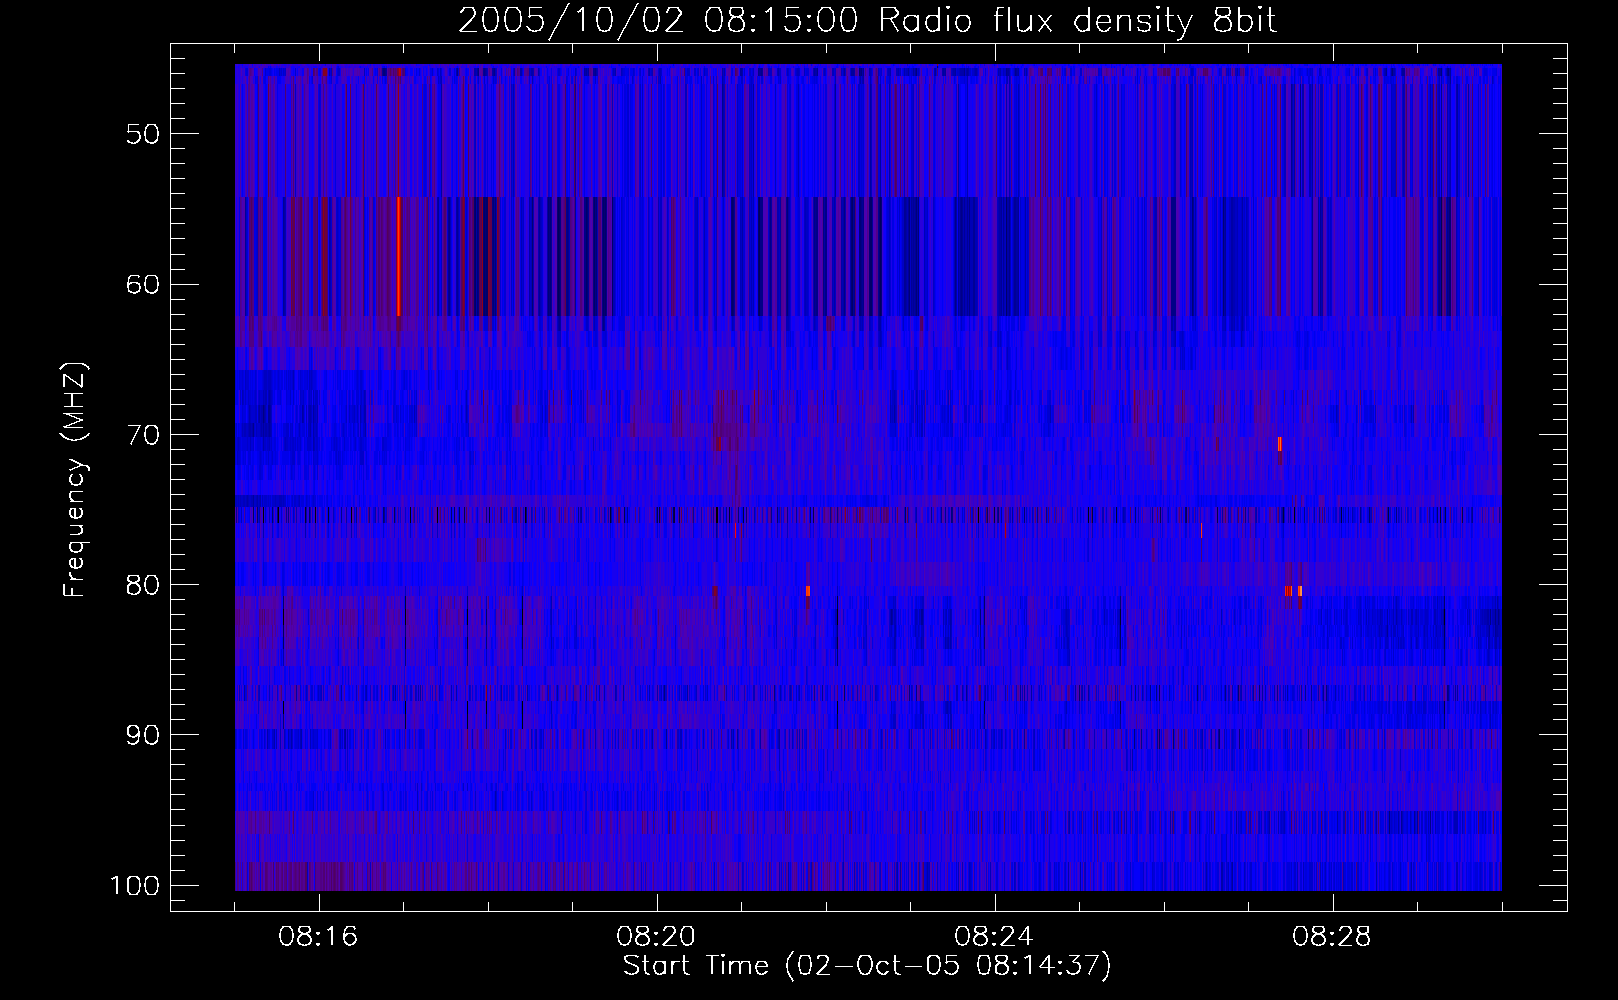The height and width of the screenshot is (1000, 1618).
Task: Click the orange spot at 80 MHz near 08:22
Action: coord(807,591)
